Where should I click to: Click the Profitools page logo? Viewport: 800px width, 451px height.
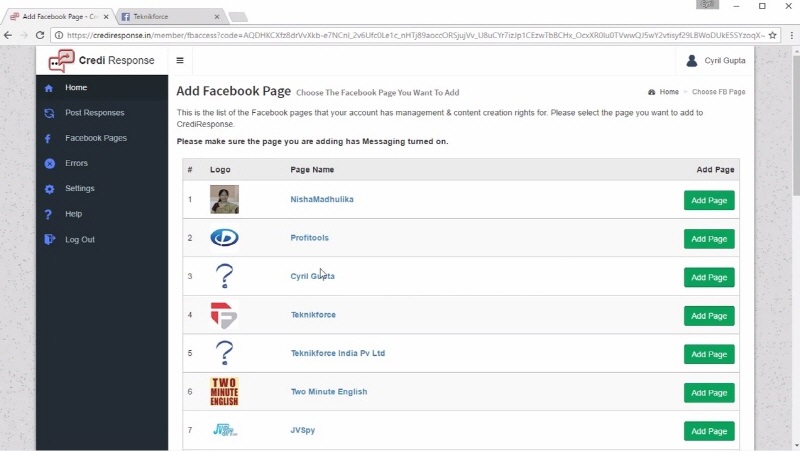click(224, 238)
